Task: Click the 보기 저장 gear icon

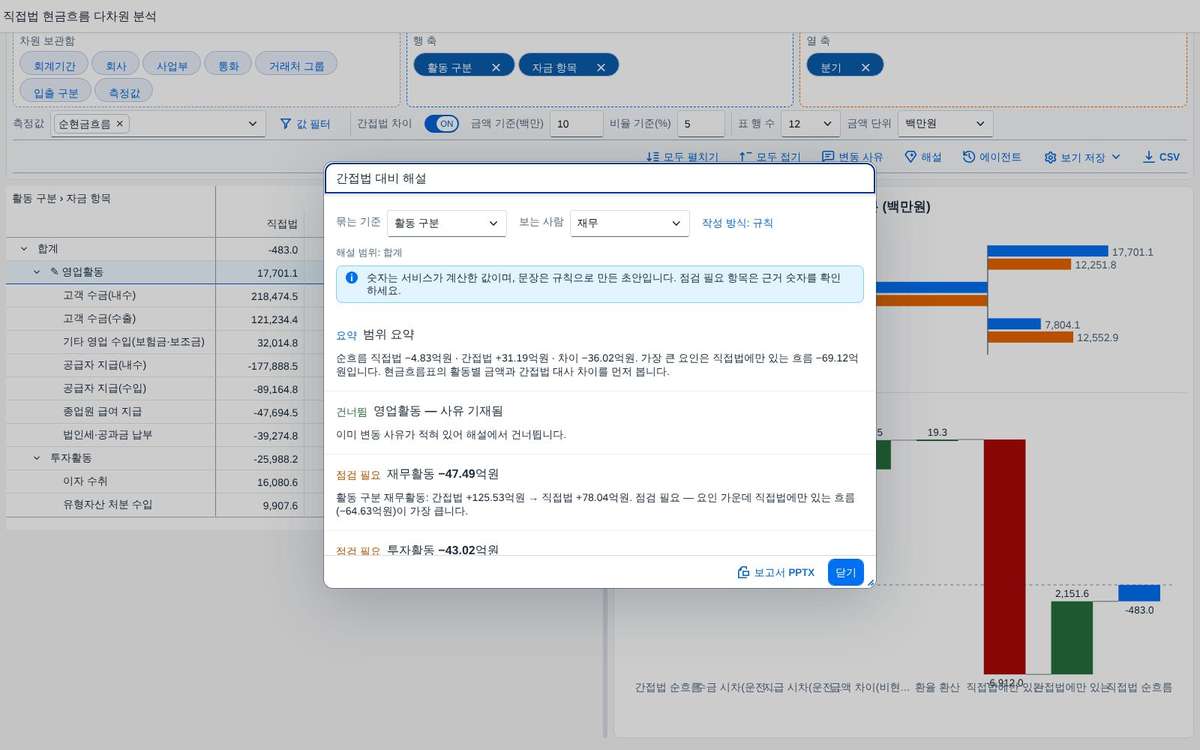Action: coord(1050,157)
